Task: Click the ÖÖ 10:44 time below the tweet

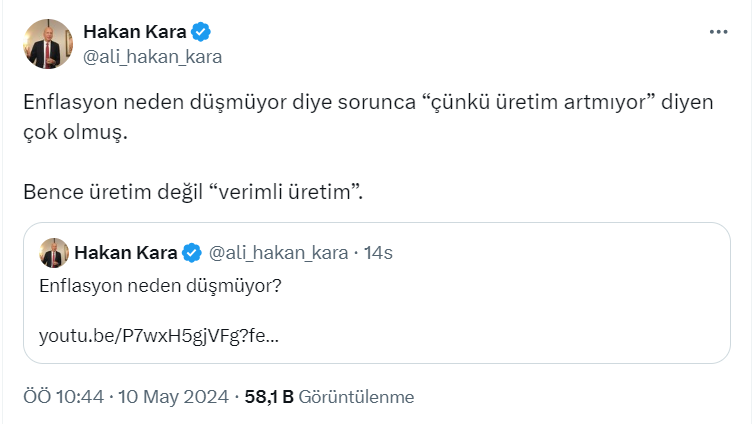Action: [64, 396]
